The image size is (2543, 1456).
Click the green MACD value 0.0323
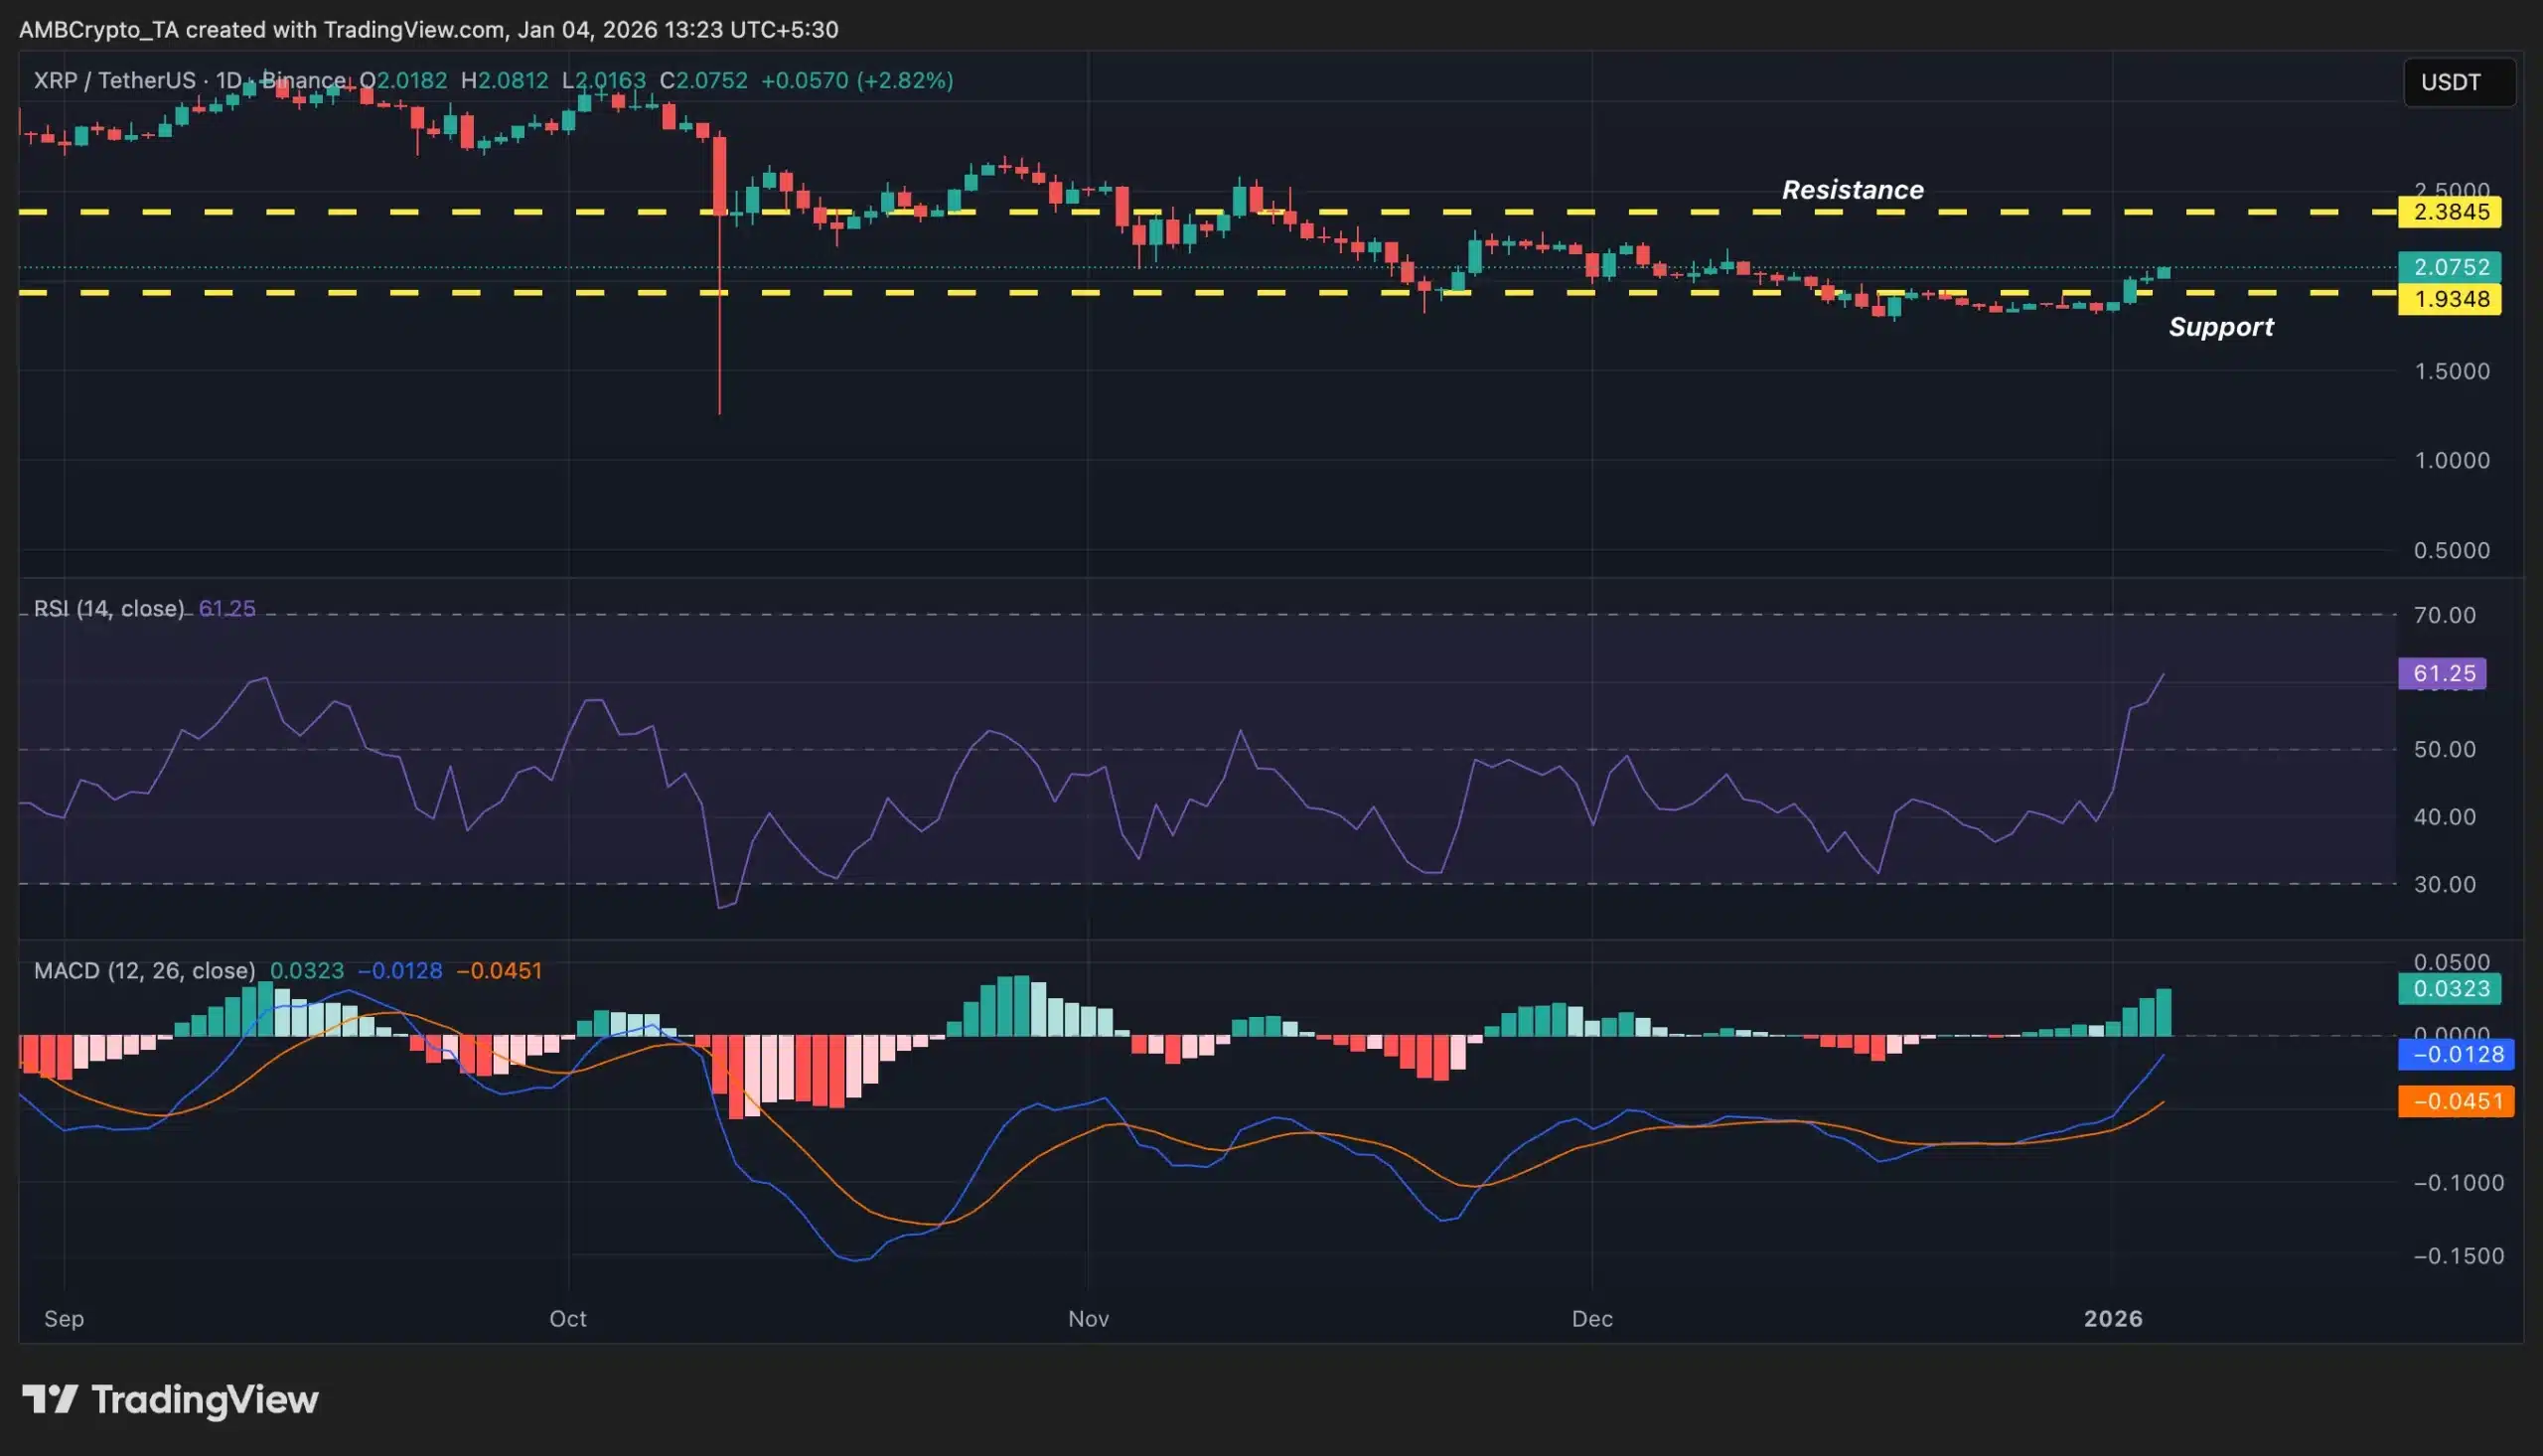(2449, 987)
